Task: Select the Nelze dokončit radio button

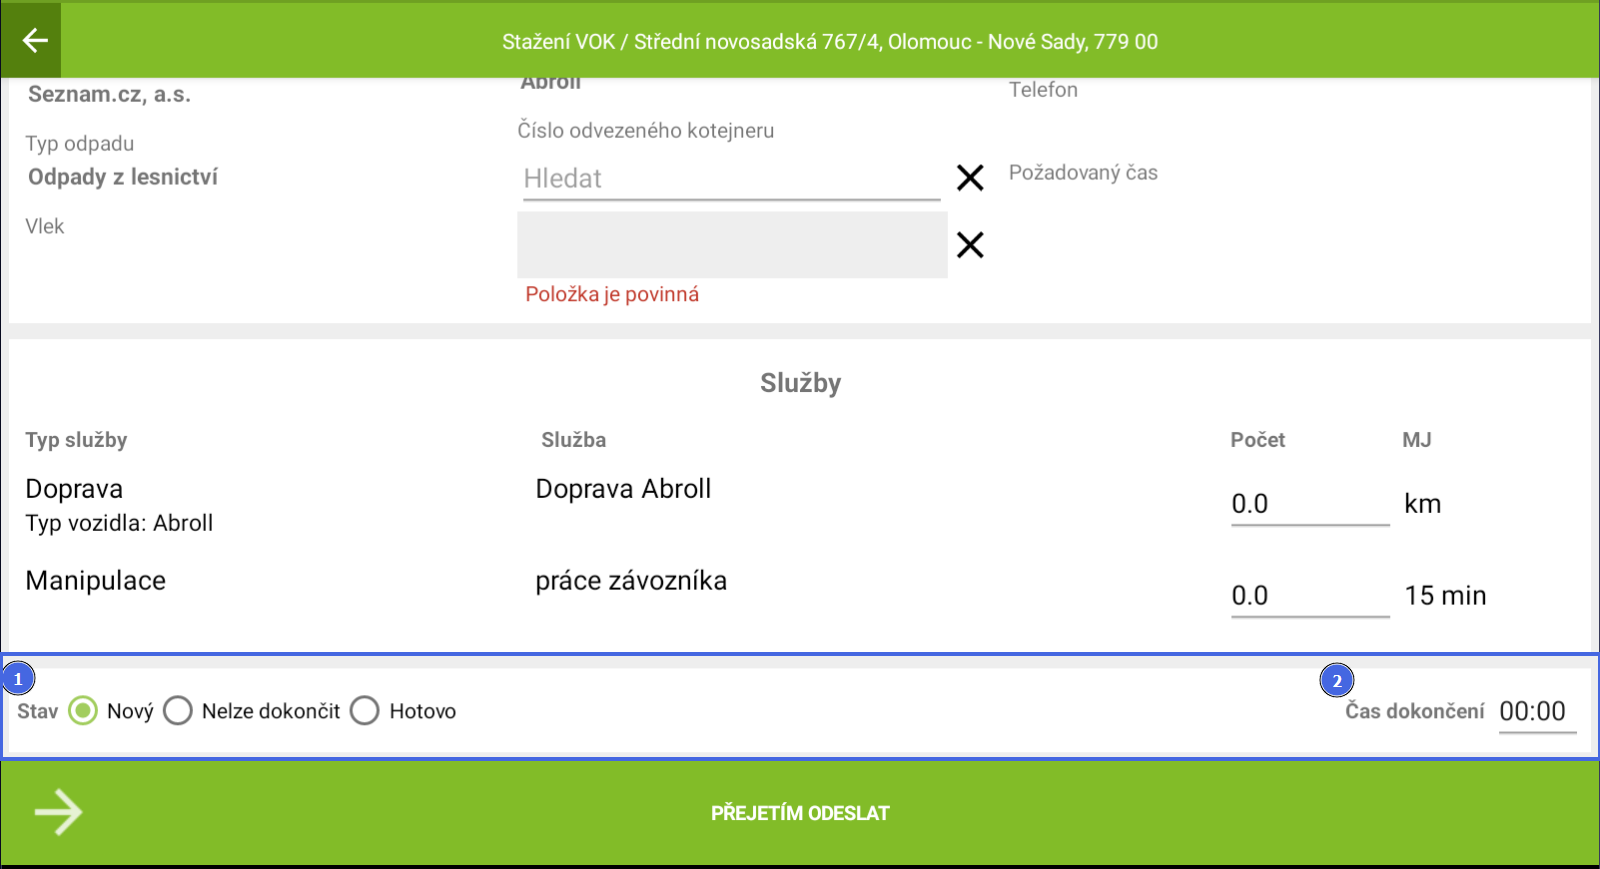Action: pos(178,711)
